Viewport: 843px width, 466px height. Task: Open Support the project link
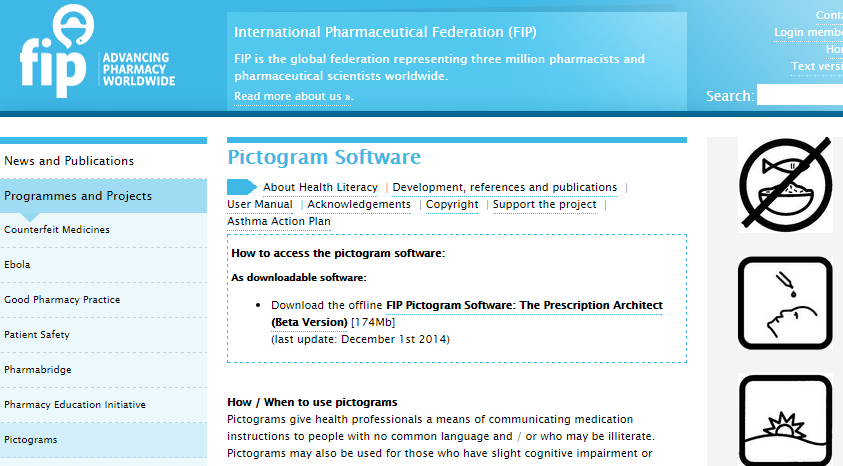[545, 204]
